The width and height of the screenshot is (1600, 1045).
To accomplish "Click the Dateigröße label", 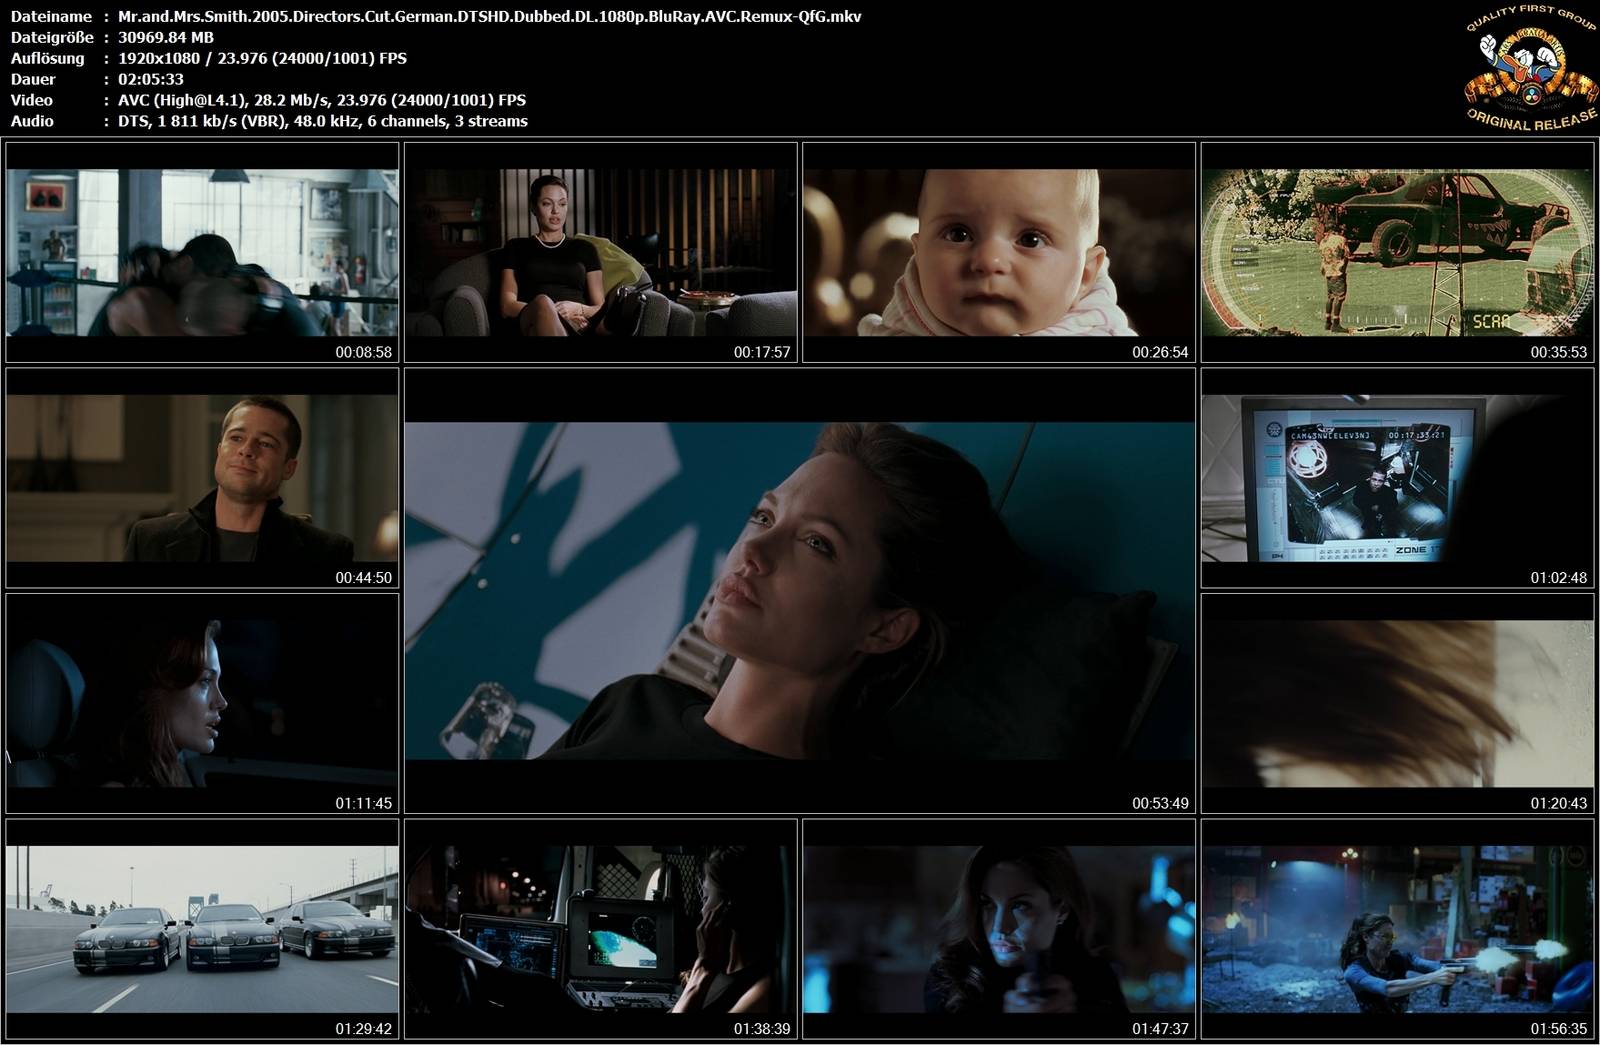I will click(x=52, y=37).
